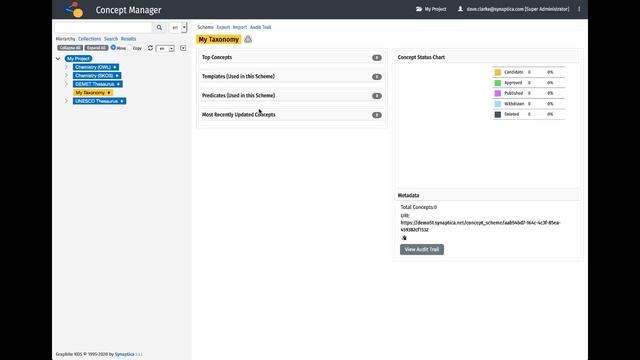The width and height of the screenshot is (640, 360).
Task: Click the refresh hierarchy icon
Action: (150, 48)
